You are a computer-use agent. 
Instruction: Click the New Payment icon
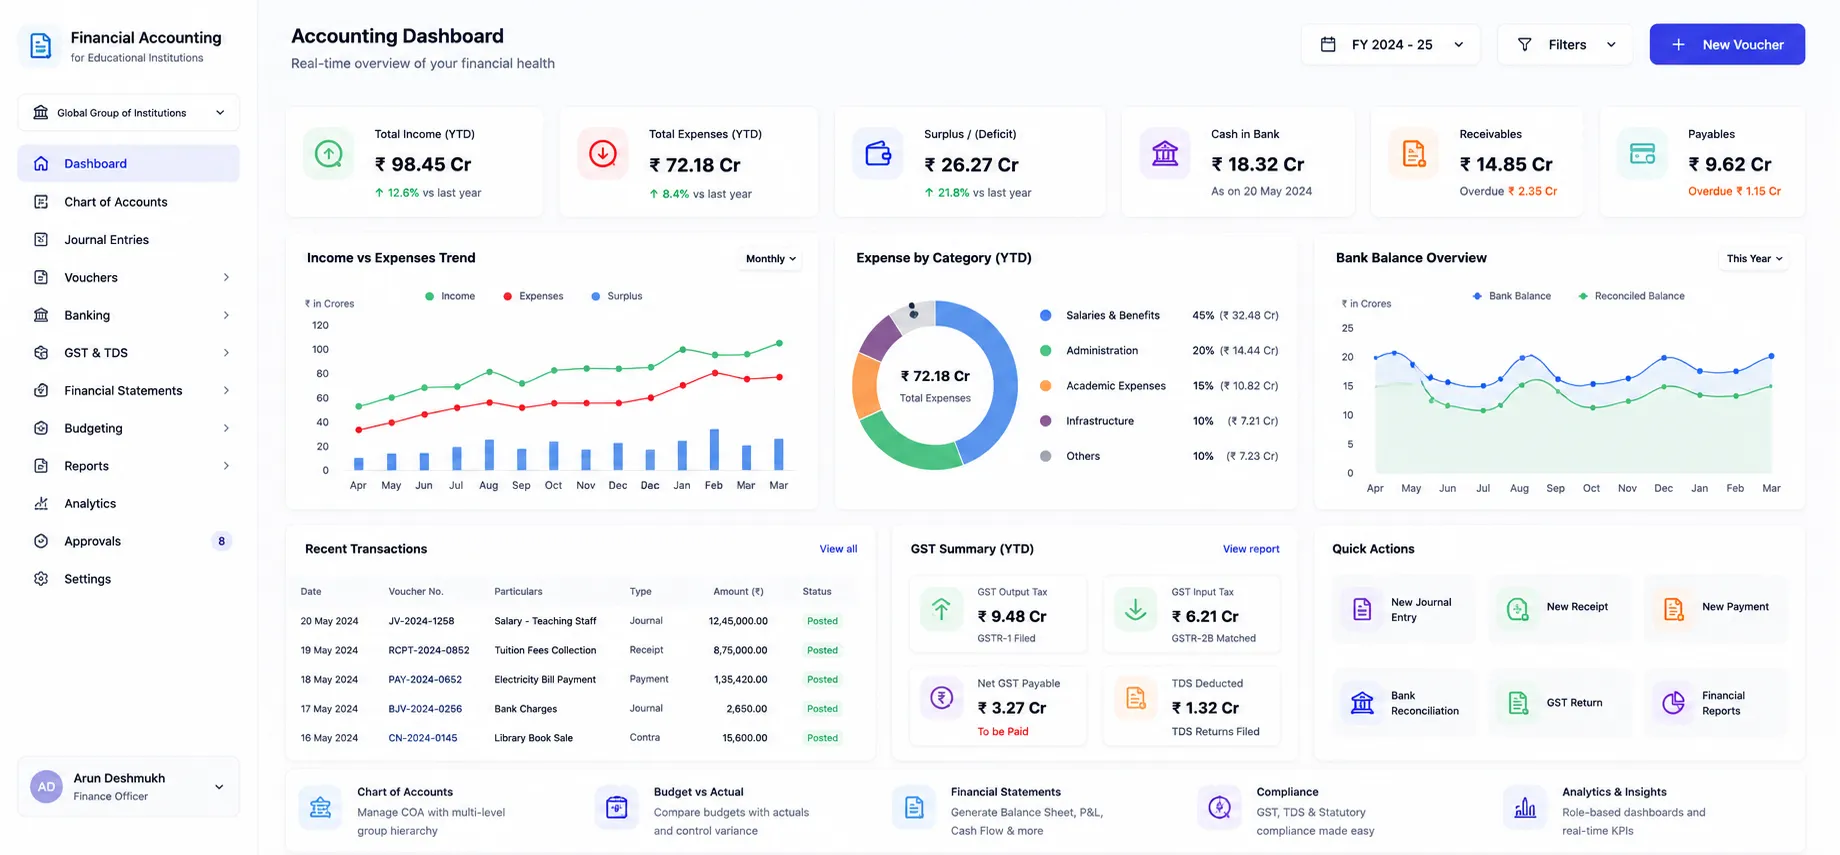pyautogui.click(x=1673, y=609)
